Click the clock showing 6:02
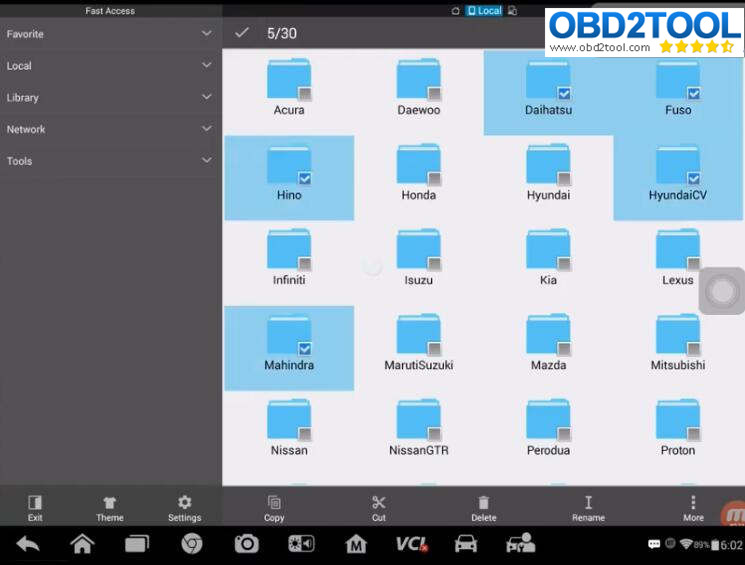745x565 pixels. click(732, 545)
